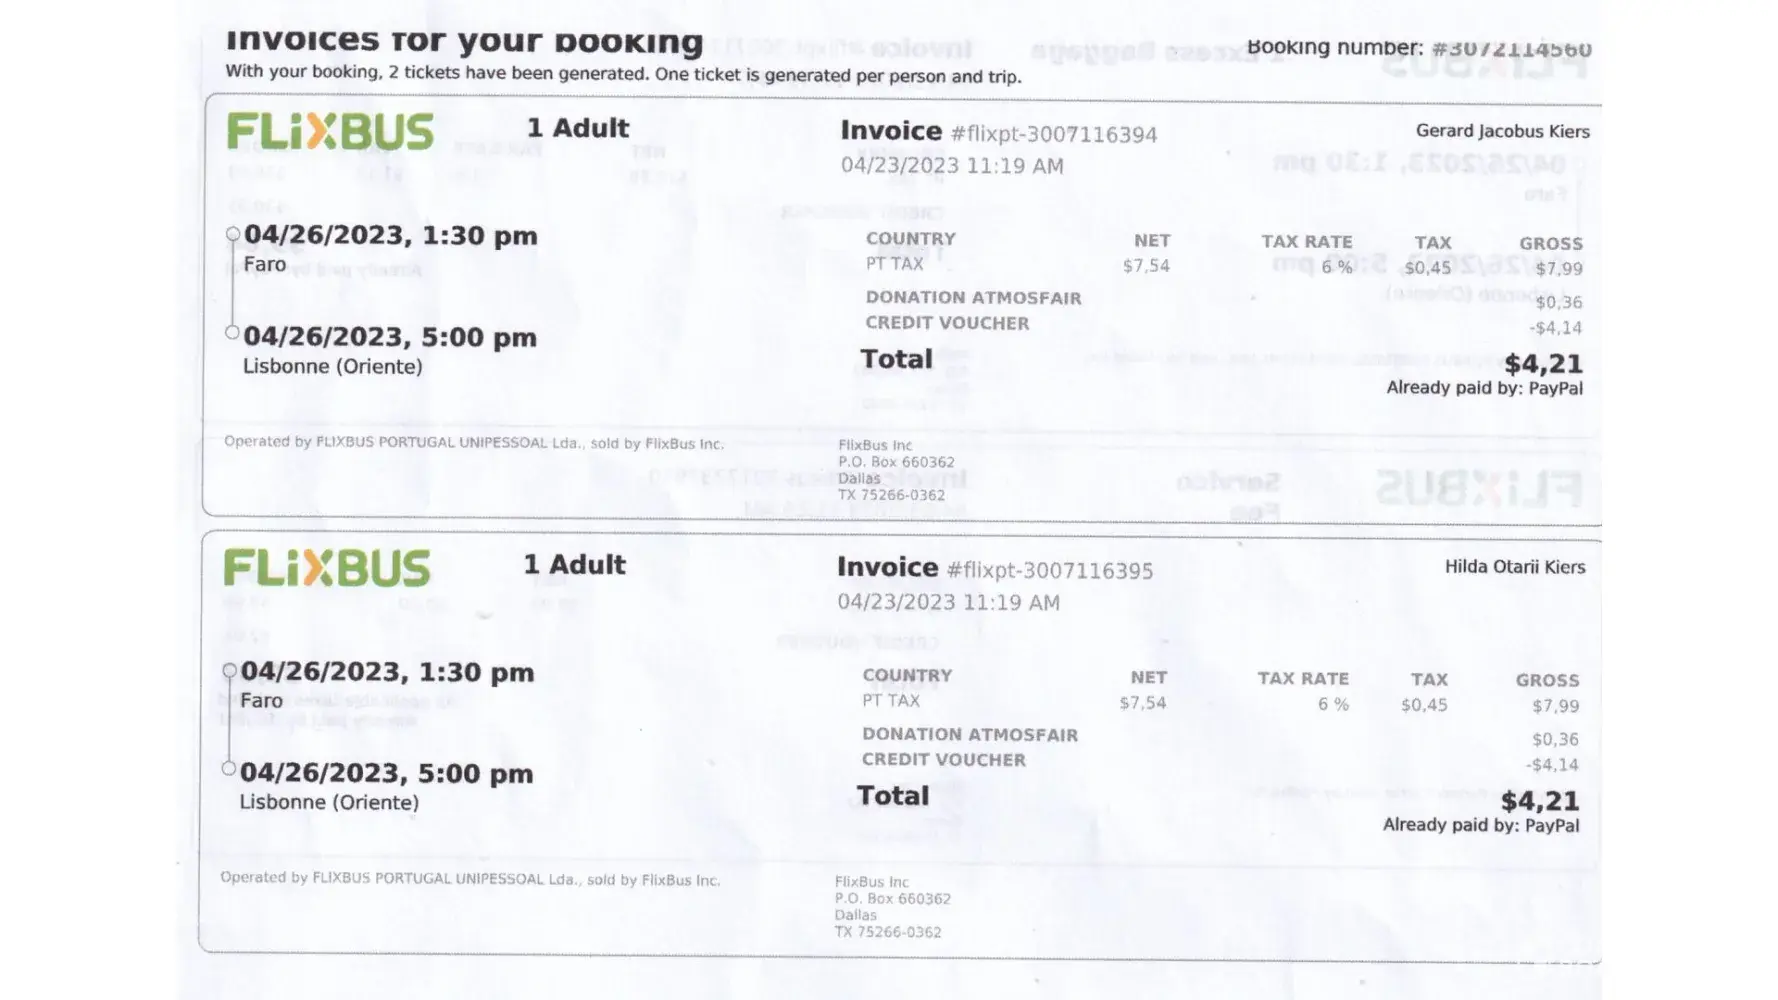This screenshot has height=1000, width=1778.
Task: Click the FlixBus logo on the first invoice
Action: pyautogui.click(x=330, y=132)
